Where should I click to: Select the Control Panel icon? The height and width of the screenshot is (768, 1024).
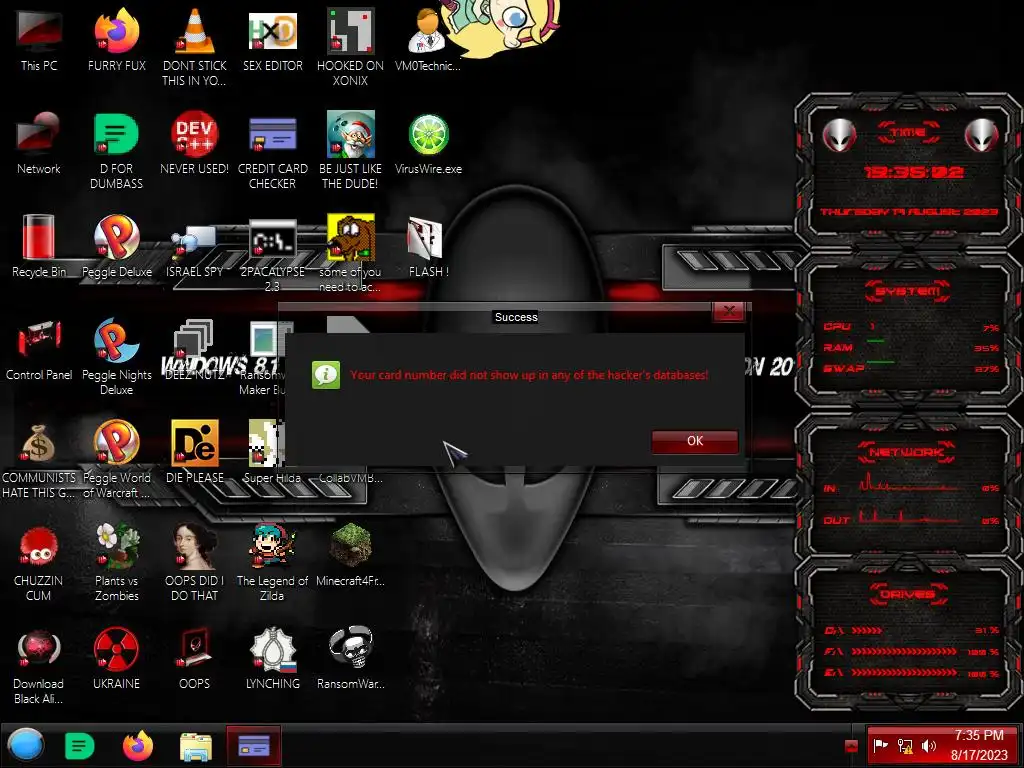point(39,349)
